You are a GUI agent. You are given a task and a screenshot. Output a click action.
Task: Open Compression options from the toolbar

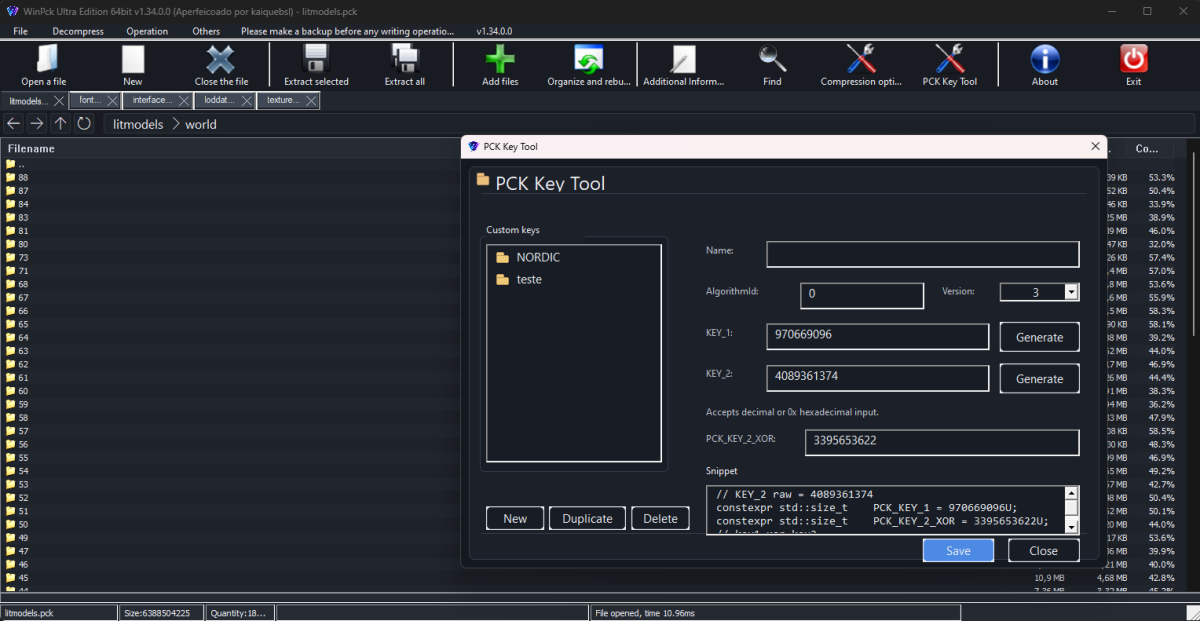click(861, 60)
